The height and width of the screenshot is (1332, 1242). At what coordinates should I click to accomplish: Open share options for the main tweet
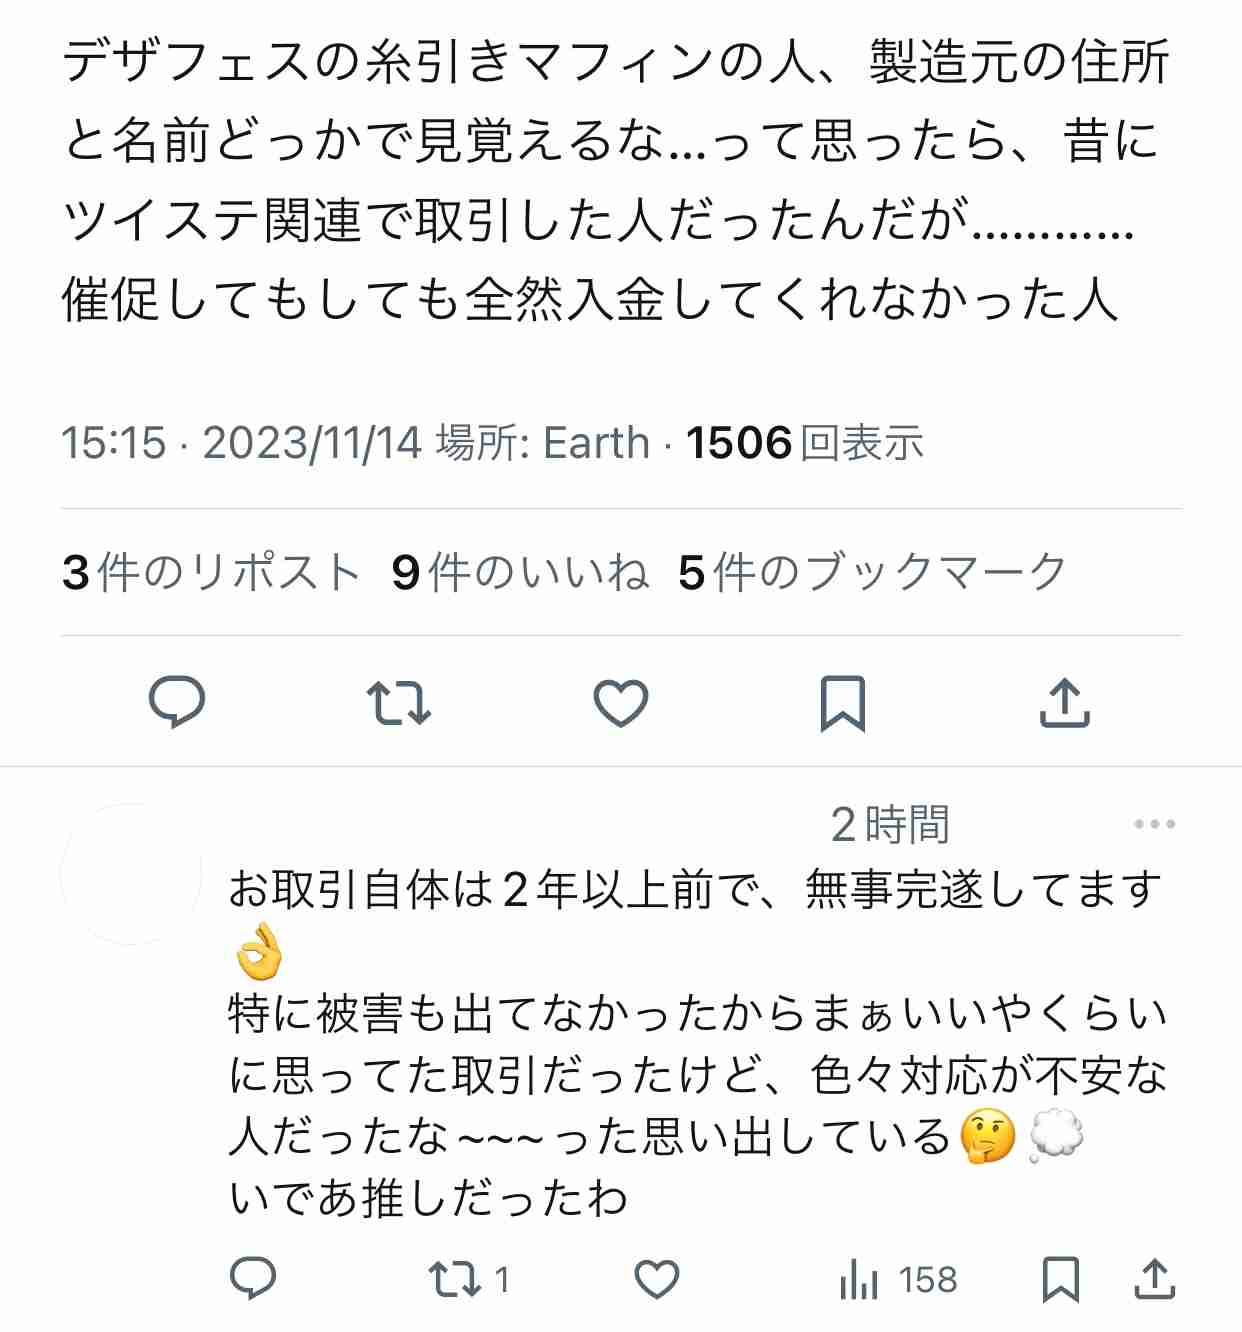point(1064,702)
